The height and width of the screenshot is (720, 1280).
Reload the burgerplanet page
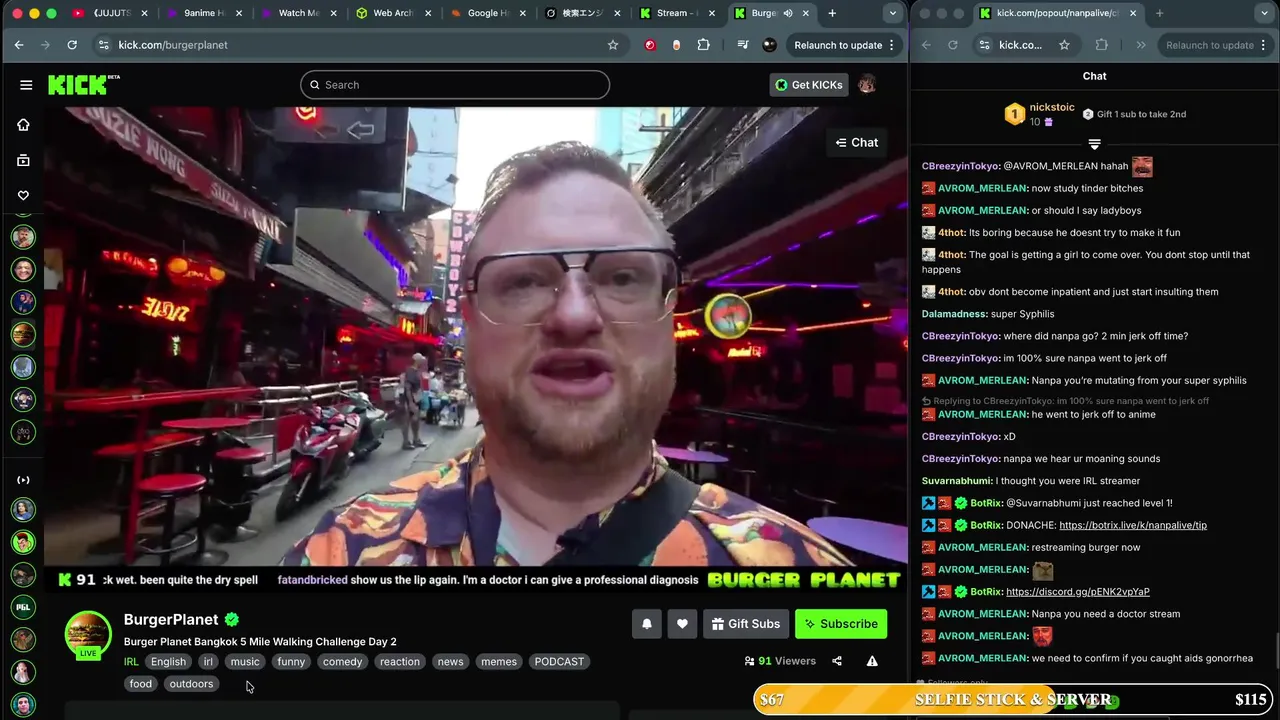tap(72, 45)
